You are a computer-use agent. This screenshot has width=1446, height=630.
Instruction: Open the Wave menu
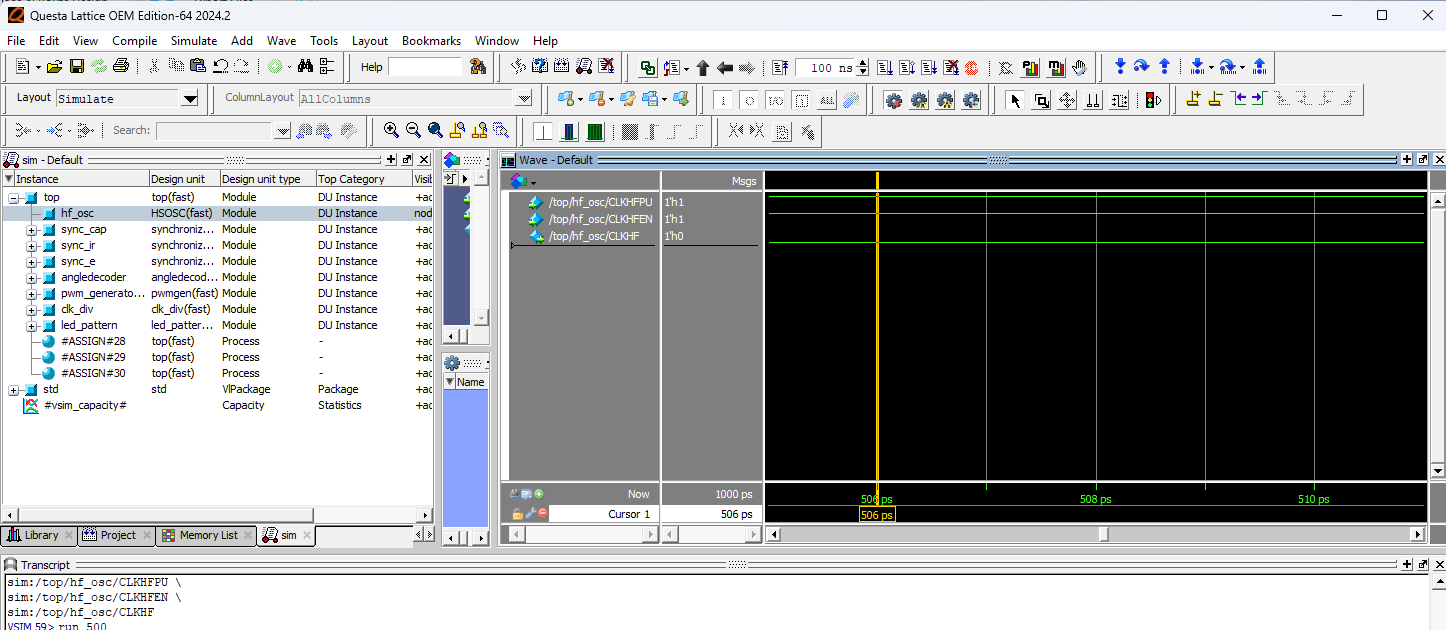point(281,41)
